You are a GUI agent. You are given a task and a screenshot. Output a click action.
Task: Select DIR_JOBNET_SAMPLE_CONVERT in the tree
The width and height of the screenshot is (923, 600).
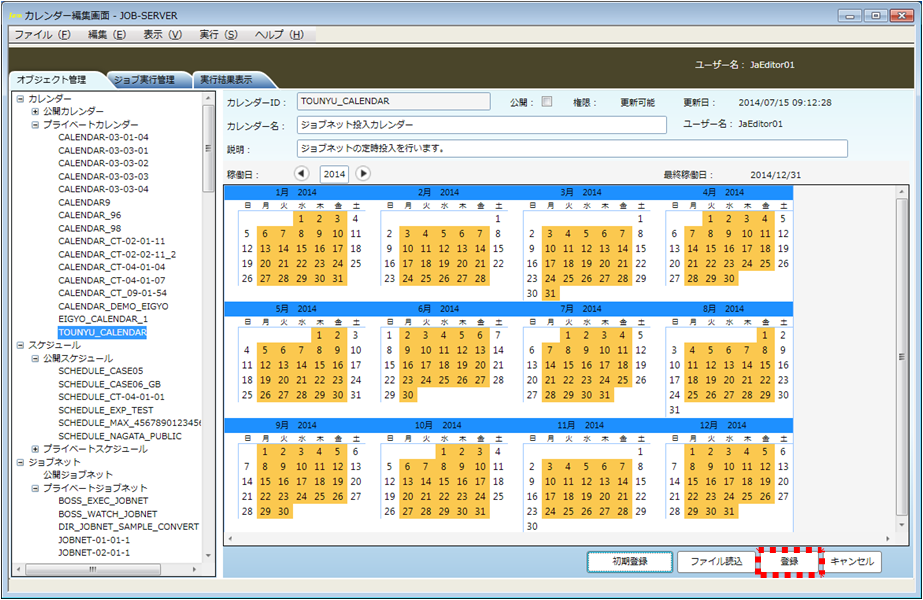click(129, 527)
